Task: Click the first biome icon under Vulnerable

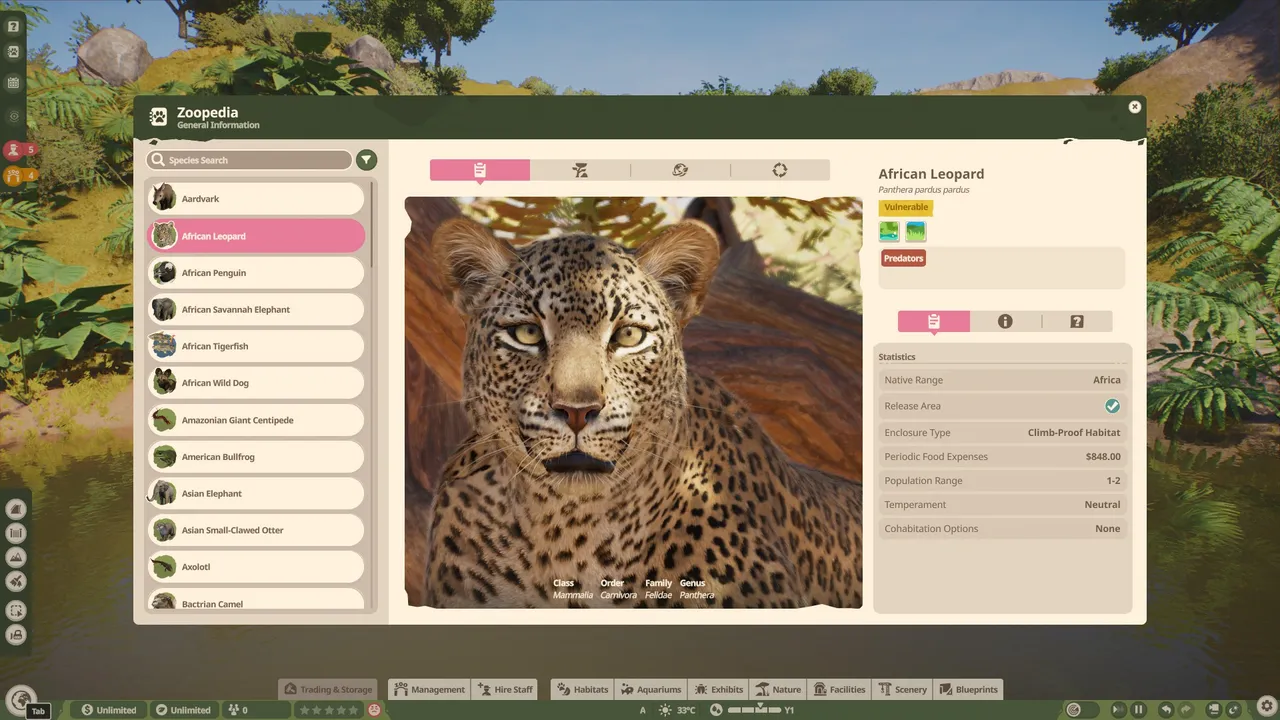Action: (x=889, y=232)
